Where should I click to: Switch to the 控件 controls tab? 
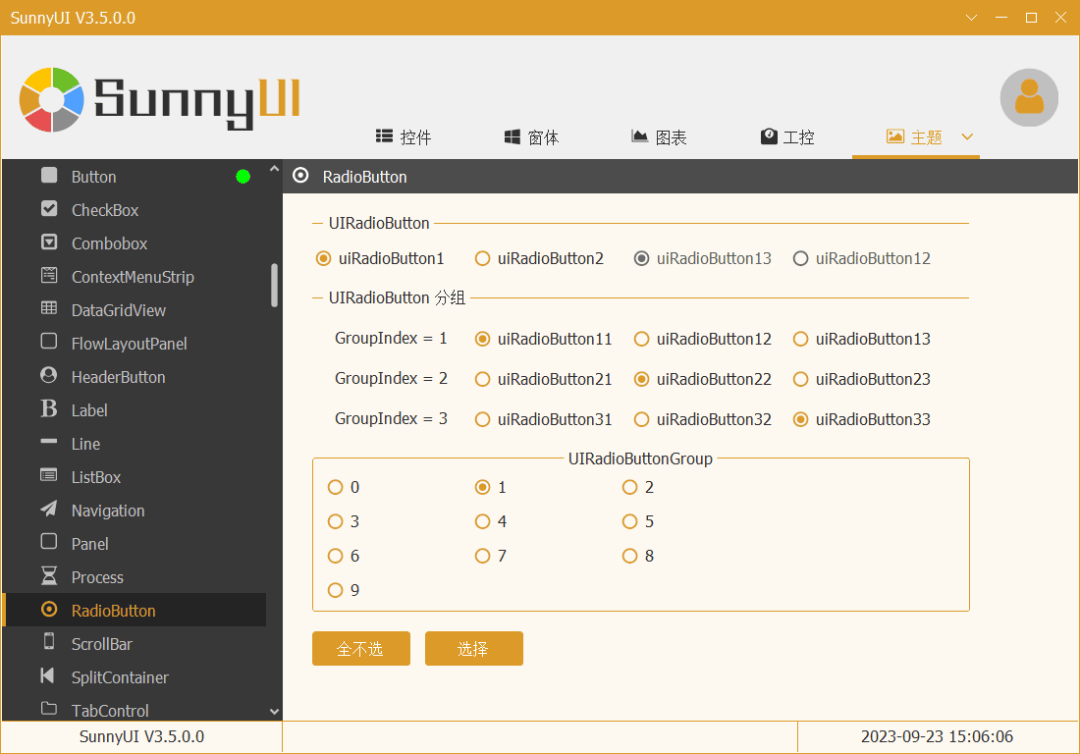(404, 137)
